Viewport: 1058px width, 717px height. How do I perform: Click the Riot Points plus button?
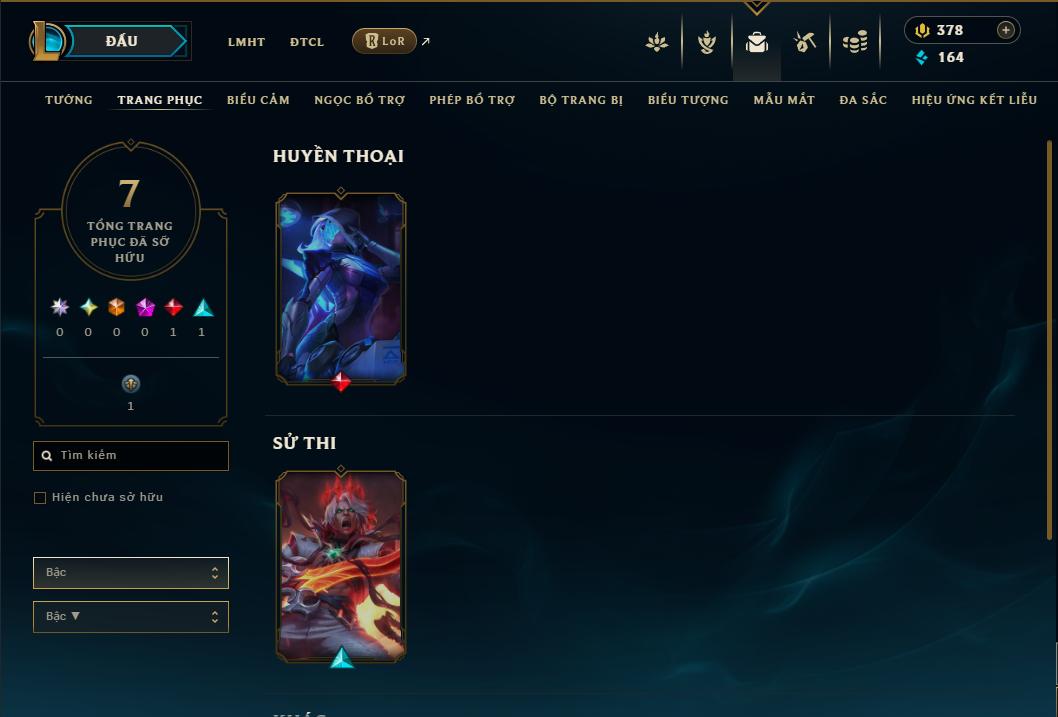click(x=1005, y=30)
